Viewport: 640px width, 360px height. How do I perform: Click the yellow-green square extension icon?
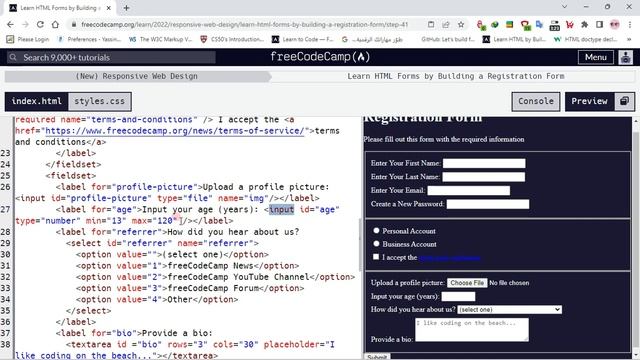pyautogui.click(x=509, y=24)
